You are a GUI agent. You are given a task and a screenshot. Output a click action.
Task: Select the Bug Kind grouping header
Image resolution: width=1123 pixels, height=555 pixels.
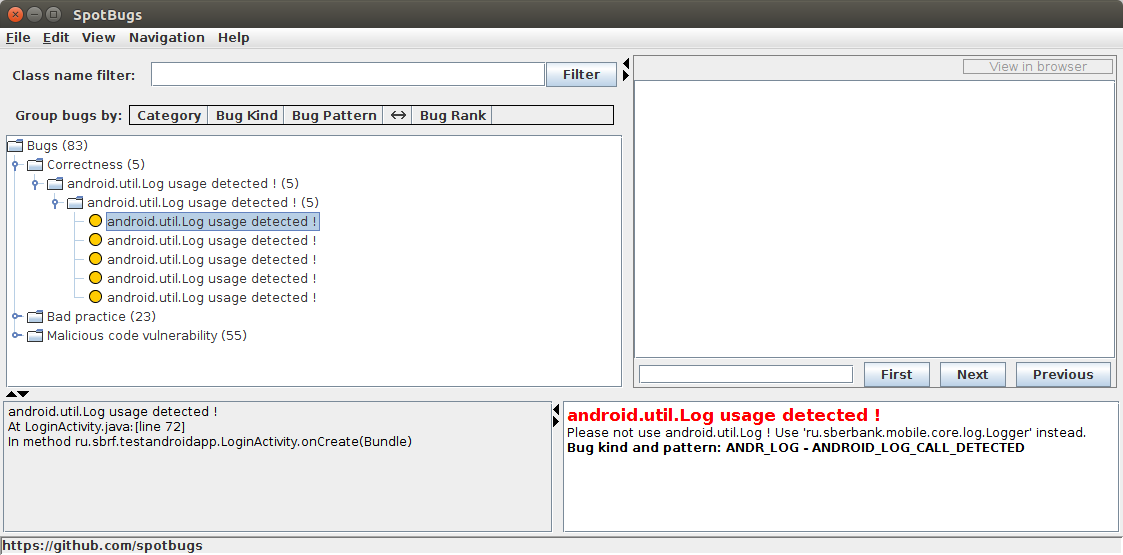point(246,115)
